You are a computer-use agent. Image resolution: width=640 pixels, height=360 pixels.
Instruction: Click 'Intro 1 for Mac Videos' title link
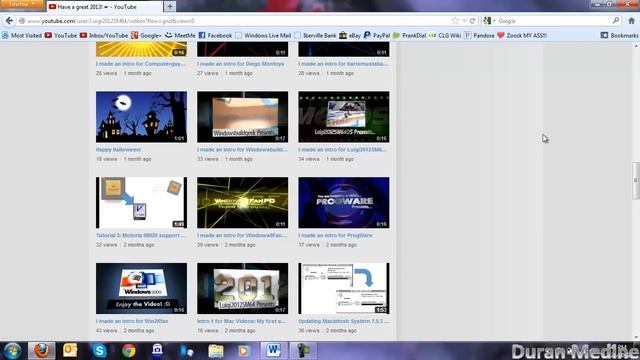click(x=242, y=321)
